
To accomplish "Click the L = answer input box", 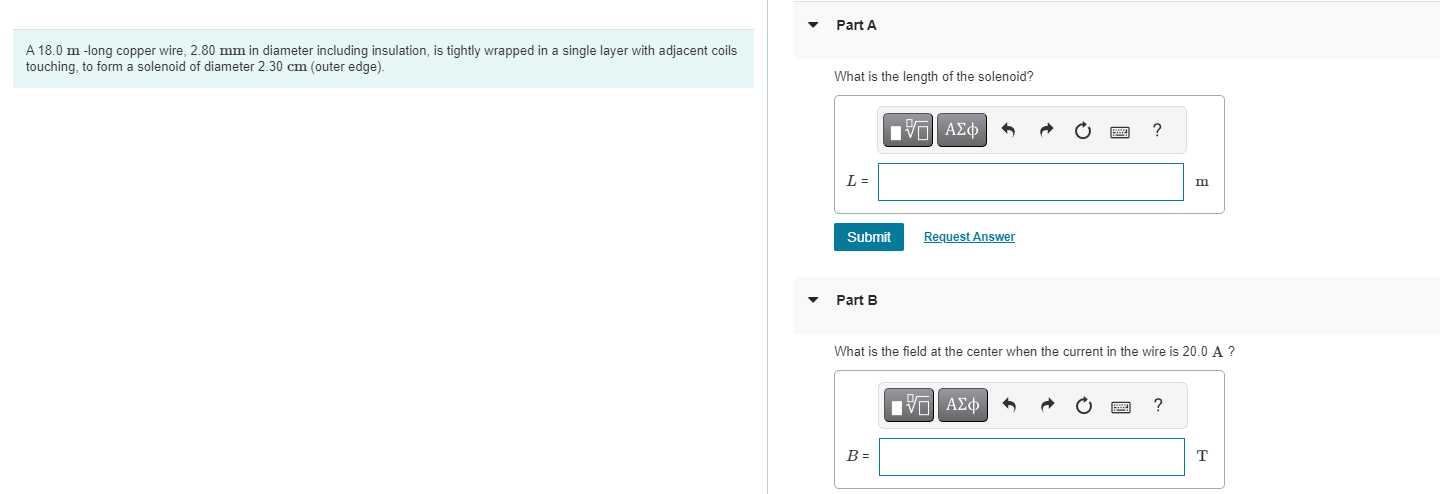I will coord(1030,182).
